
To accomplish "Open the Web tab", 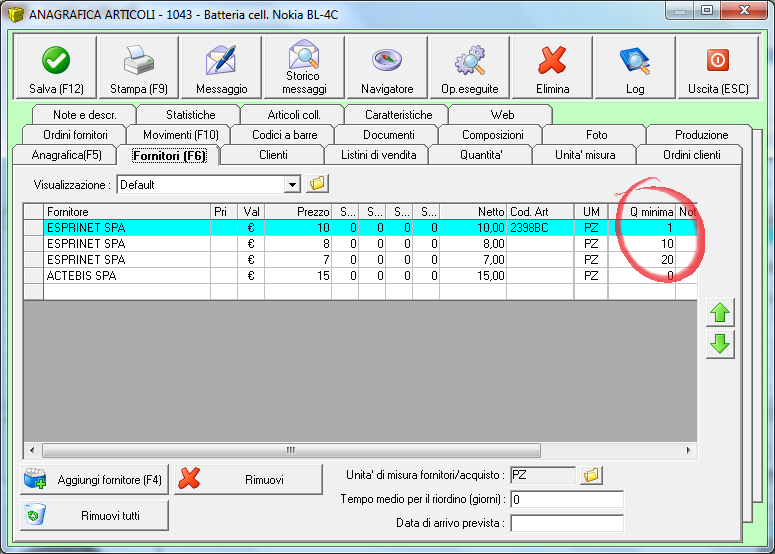I will [502, 115].
